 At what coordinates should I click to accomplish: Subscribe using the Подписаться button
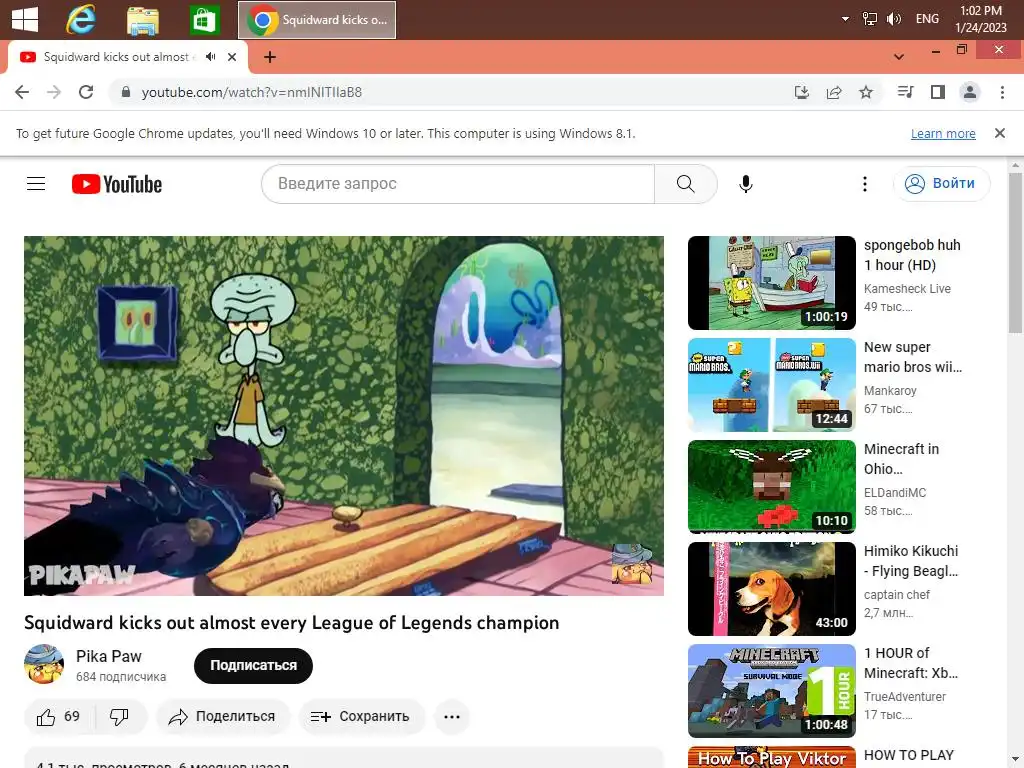point(253,665)
